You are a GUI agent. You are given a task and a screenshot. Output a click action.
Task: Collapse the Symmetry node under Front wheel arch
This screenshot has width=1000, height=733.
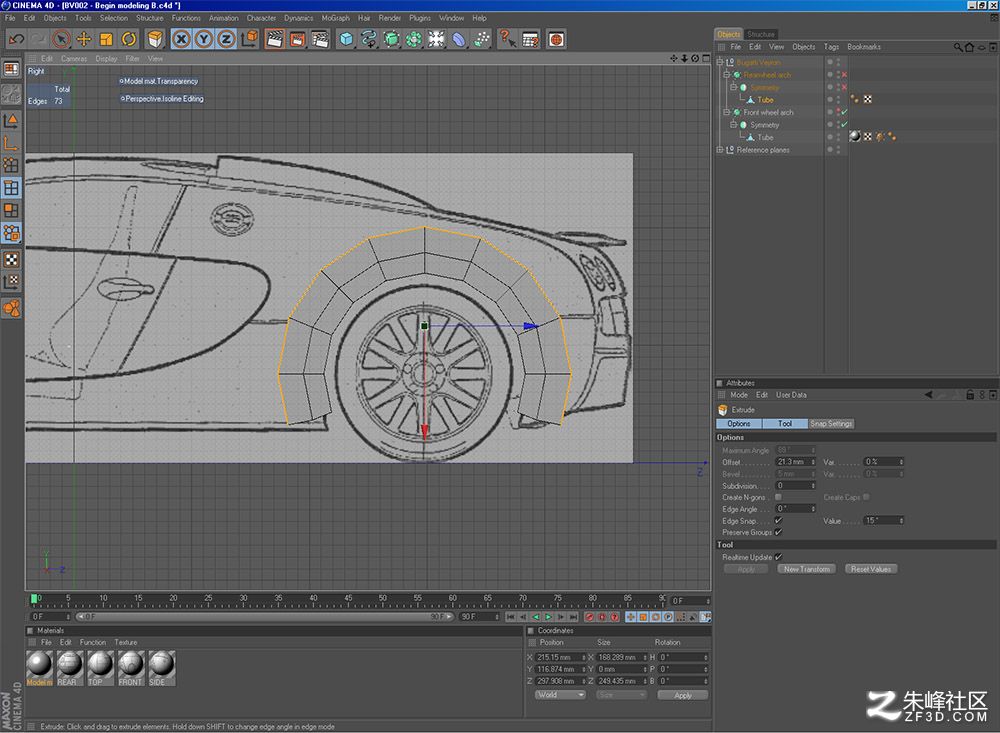(733, 124)
